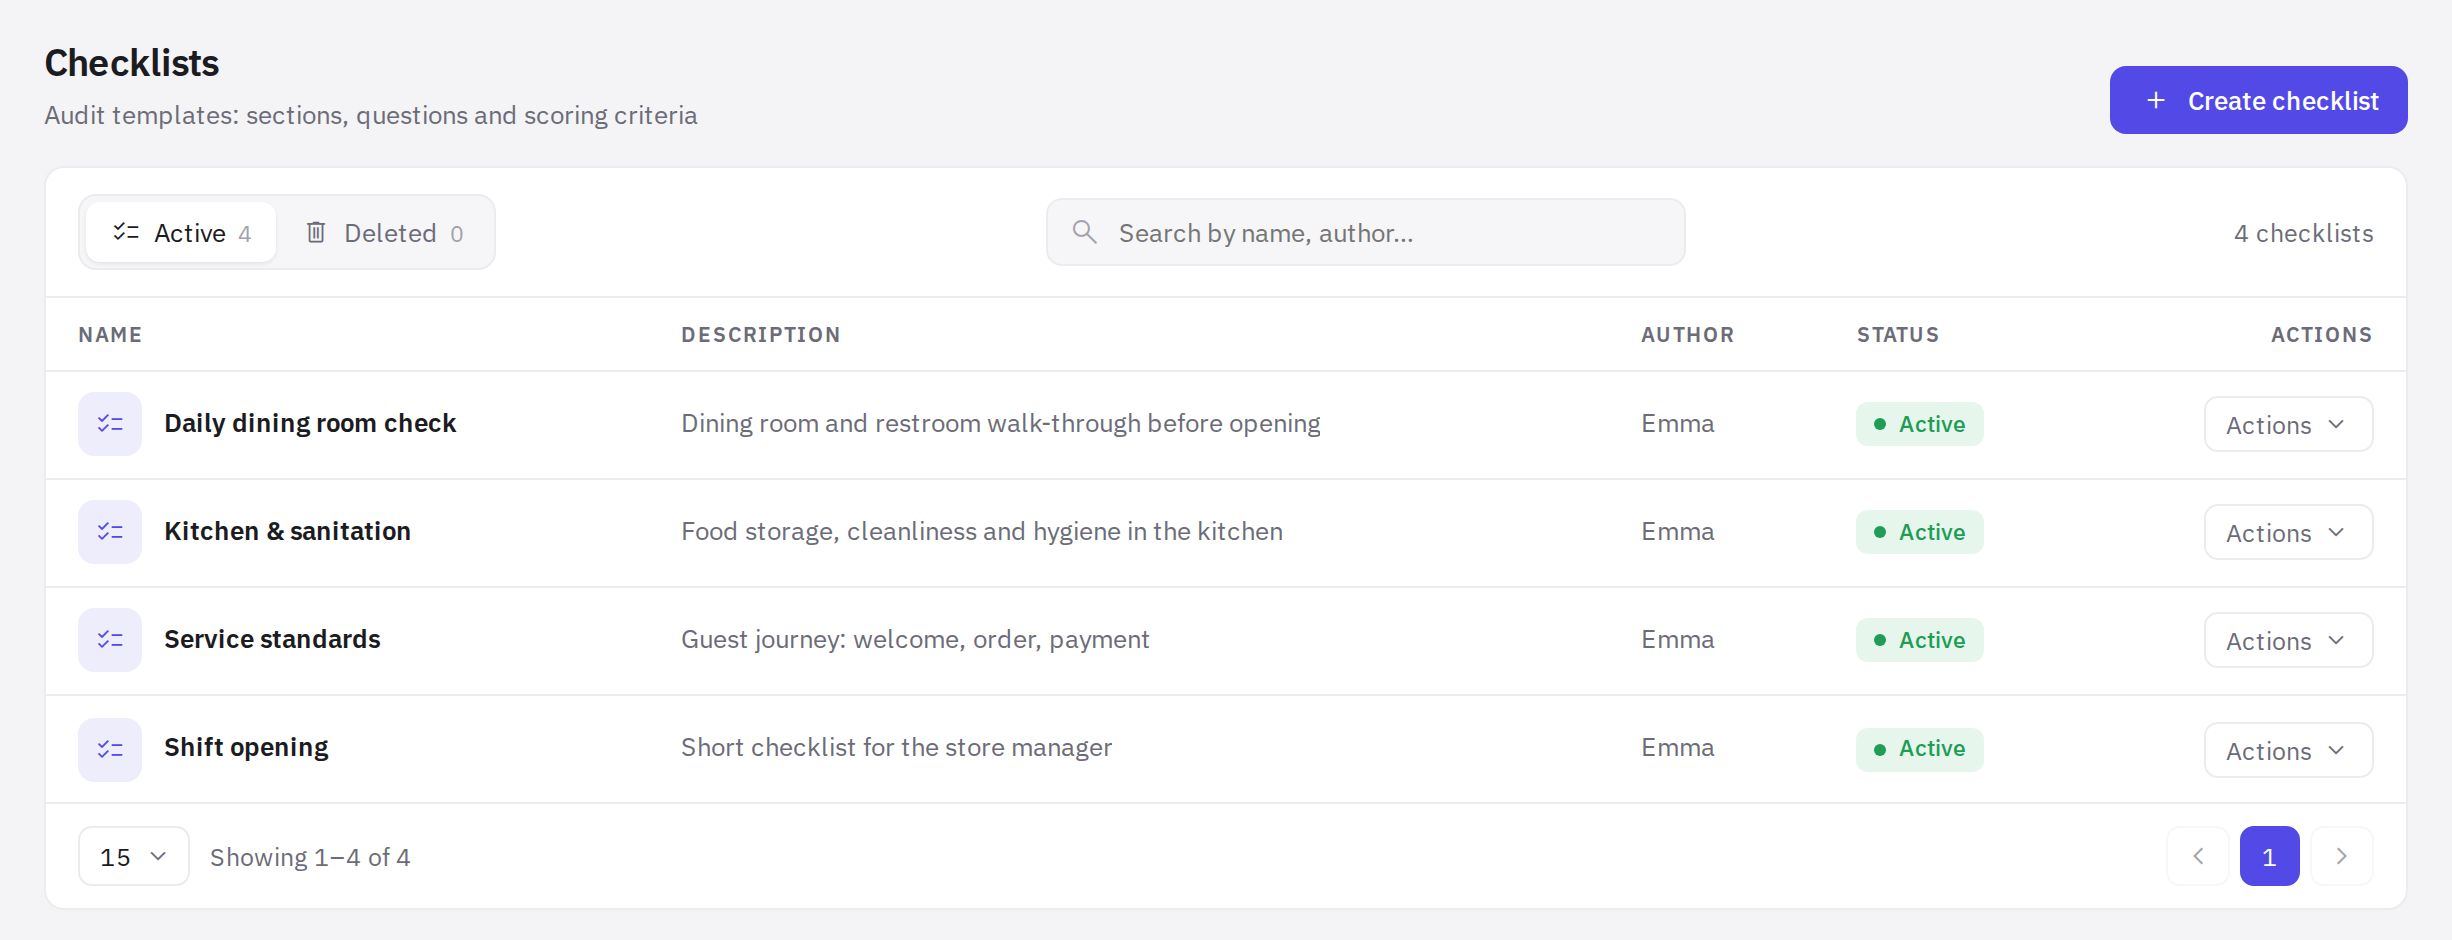Click the AUTHOR column header
This screenshot has width=2452, height=940.
click(1688, 335)
